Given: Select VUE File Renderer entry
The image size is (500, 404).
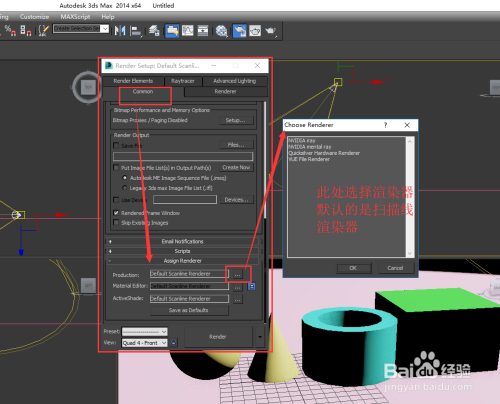Looking at the screenshot, I should 309,159.
